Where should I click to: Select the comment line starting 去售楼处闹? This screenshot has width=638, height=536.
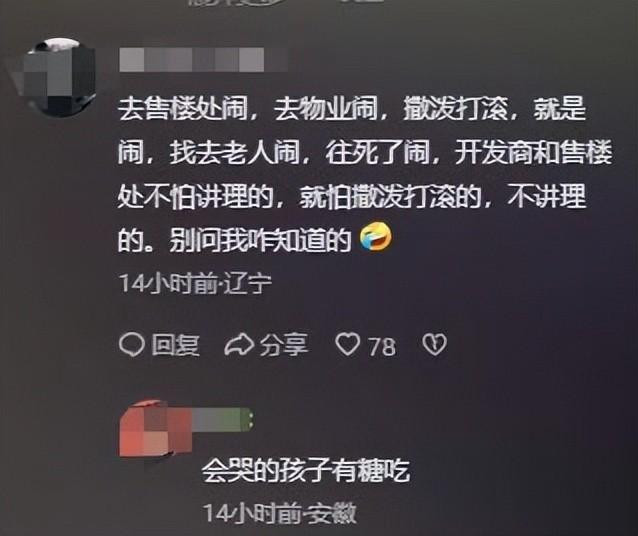[352, 109]
